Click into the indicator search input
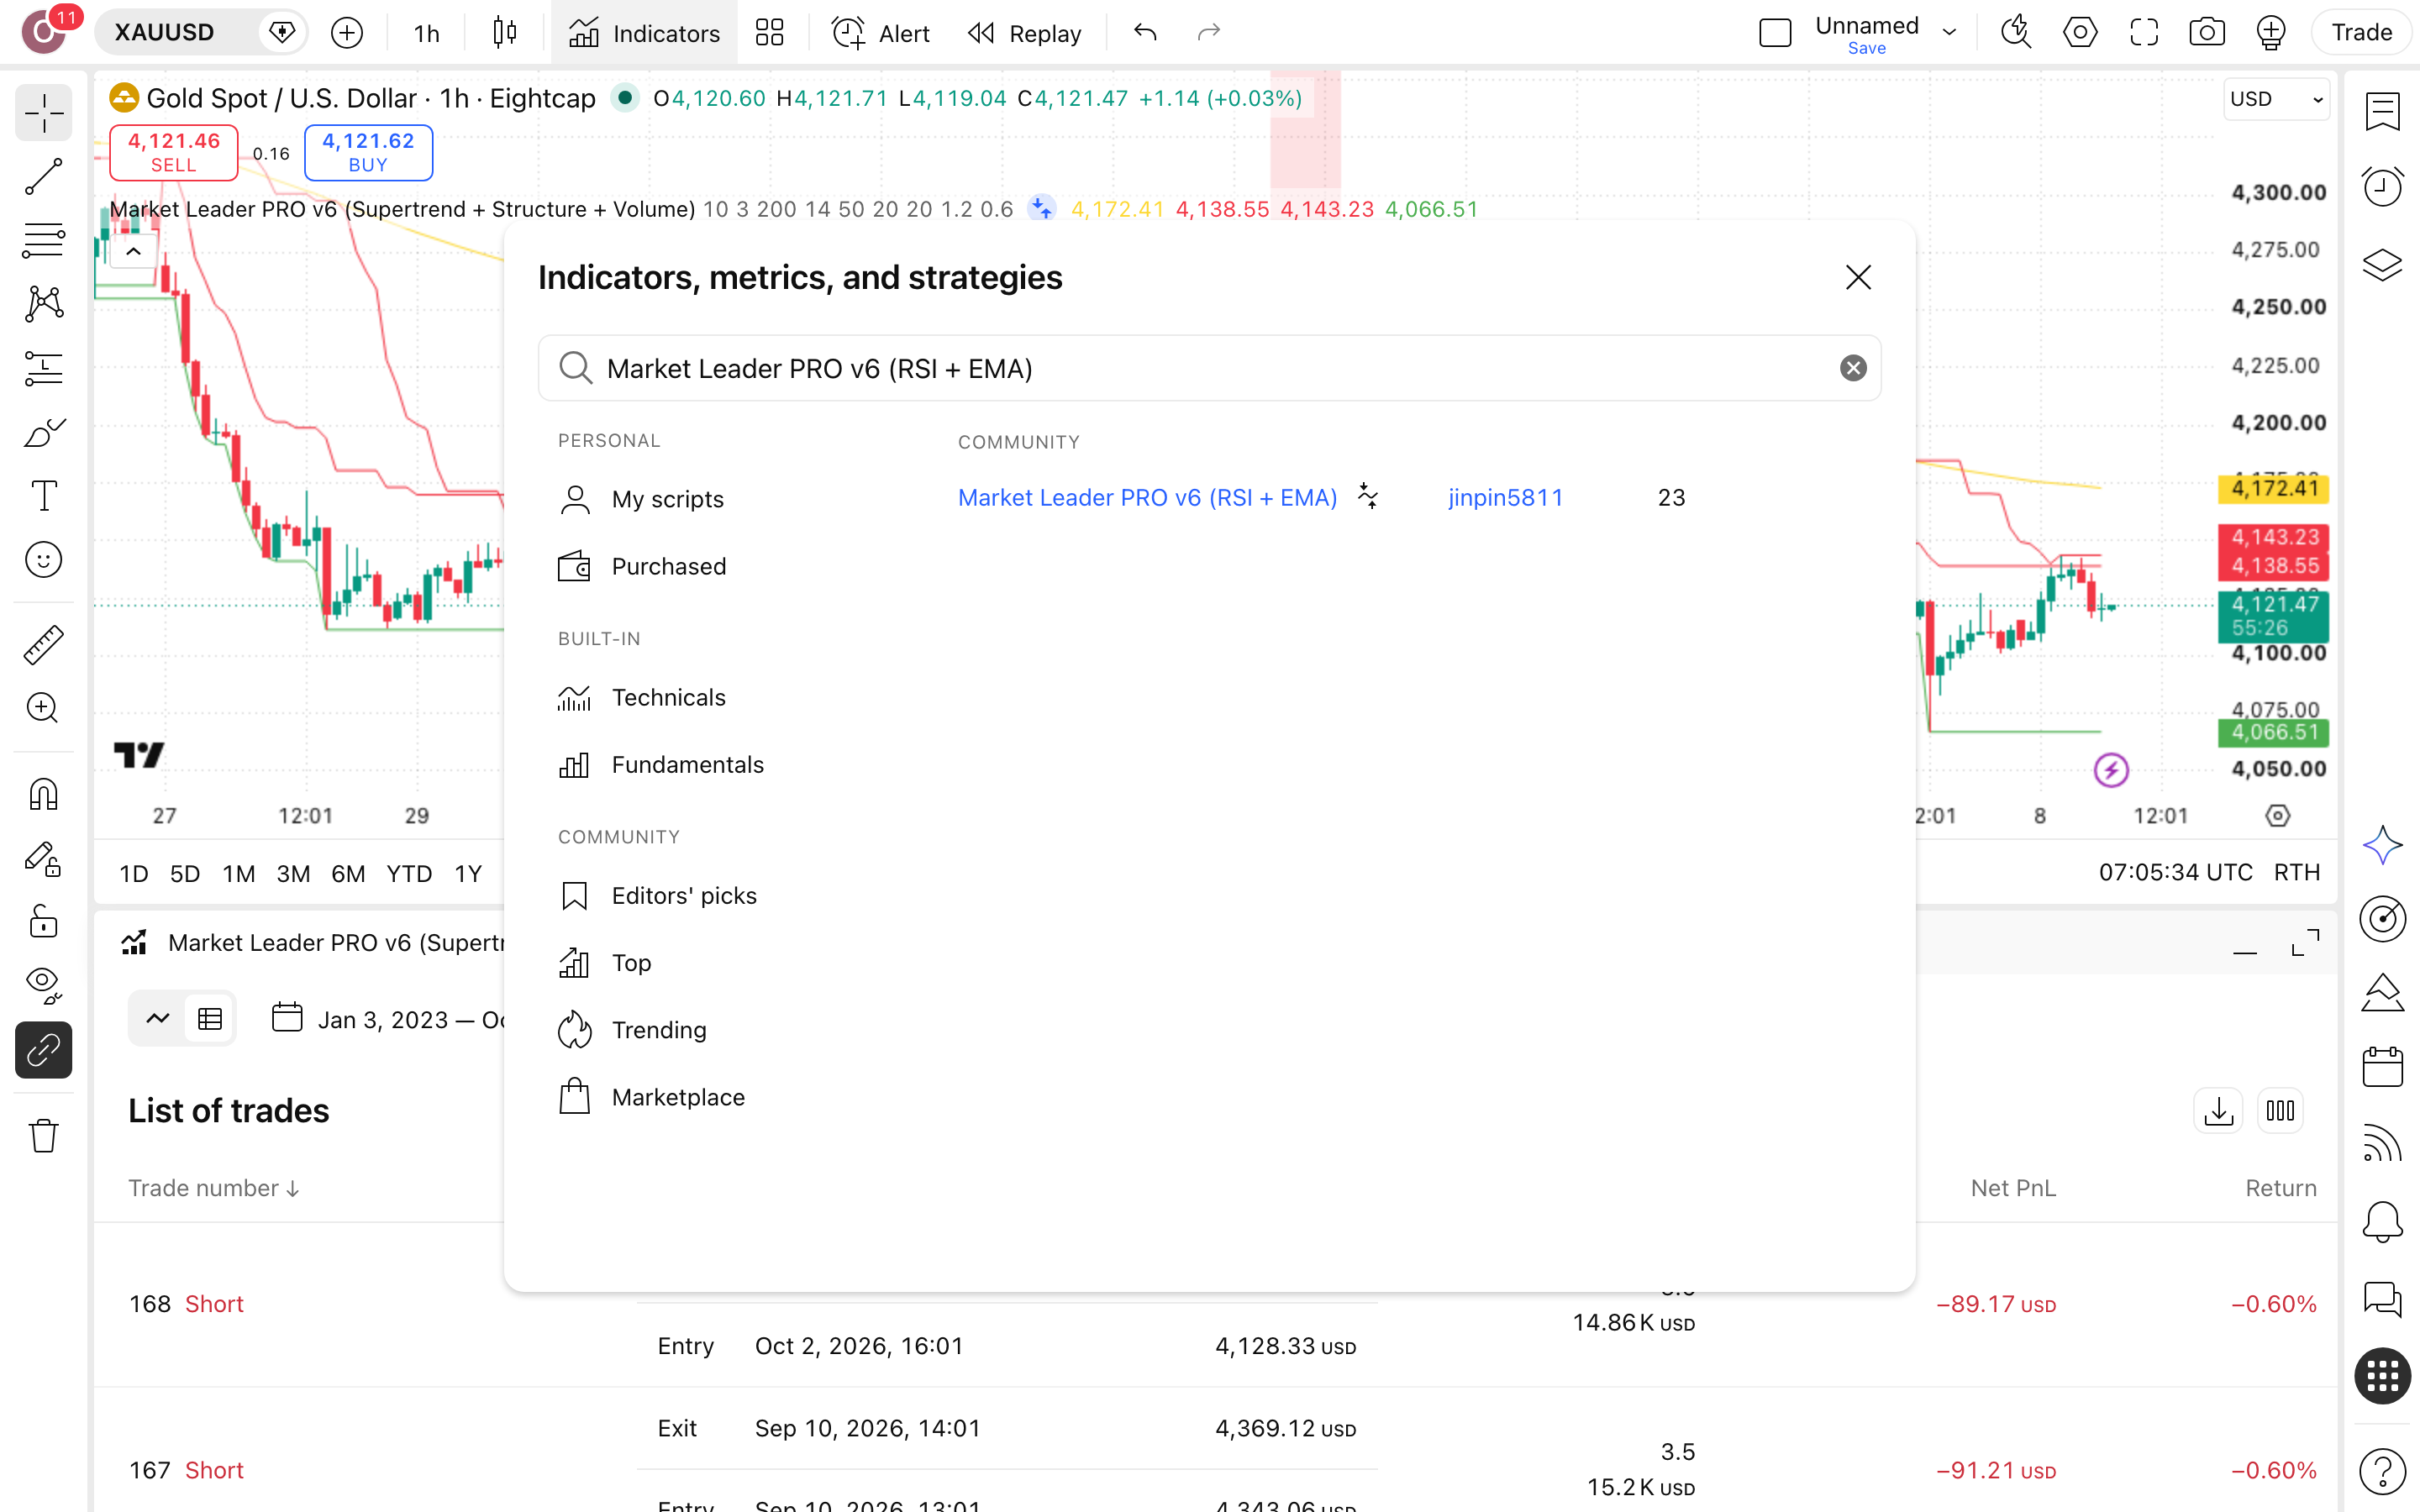Image resolution: width=2420 pixels, height=1512 pixels. point(1210,369)
